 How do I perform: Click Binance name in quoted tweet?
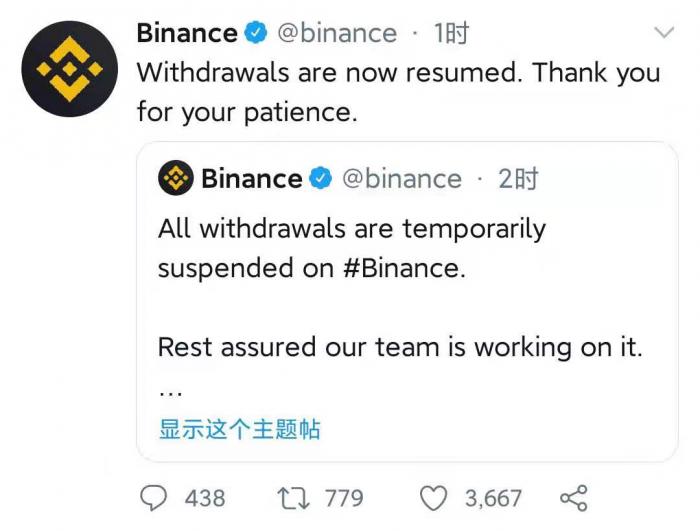(x=251, y=179)
